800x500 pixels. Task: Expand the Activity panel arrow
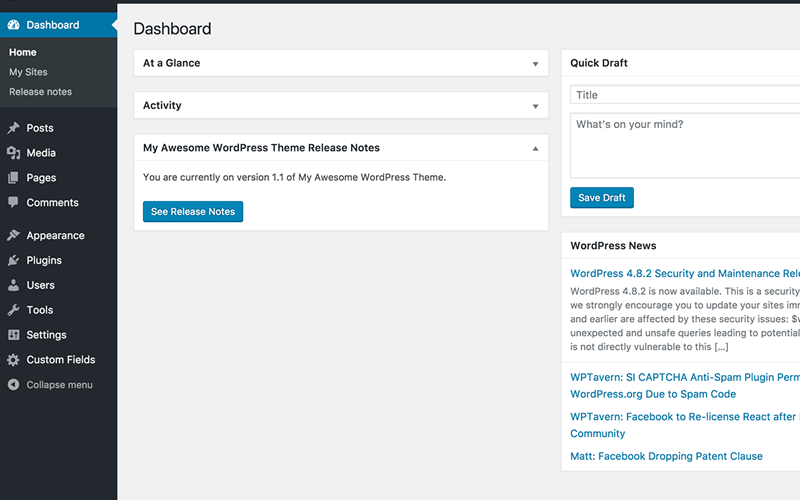(535, 106)
